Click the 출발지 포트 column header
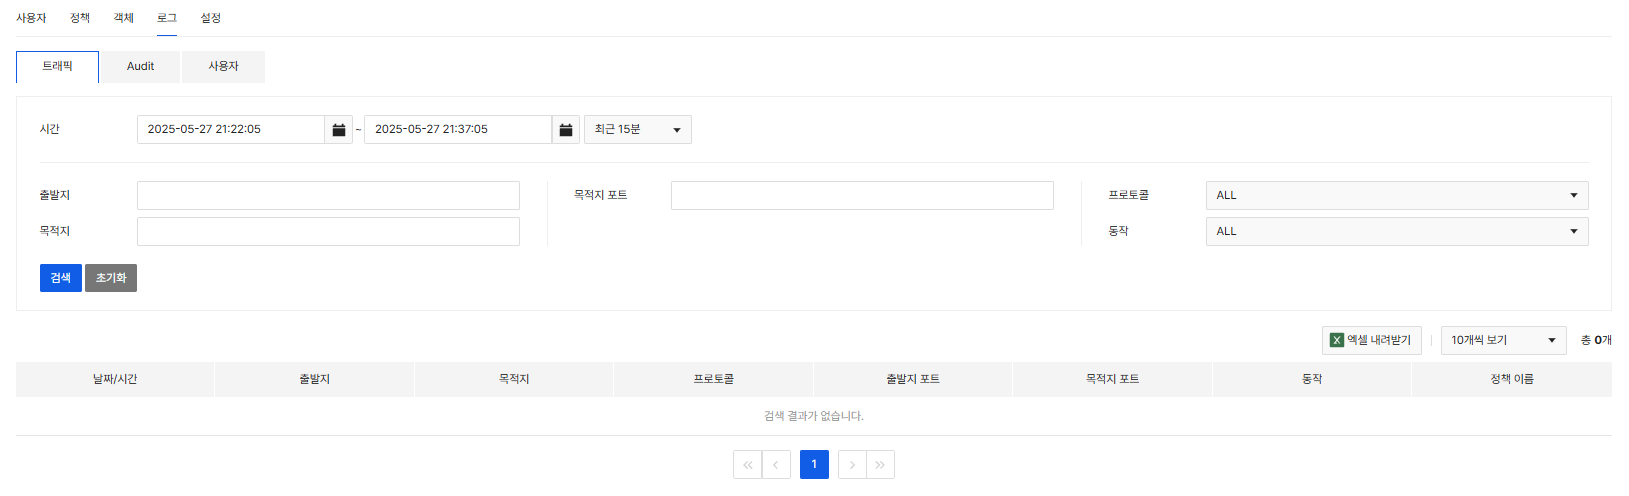The height and width of the screenshot is (496, 1629). (x=913, y=380)
